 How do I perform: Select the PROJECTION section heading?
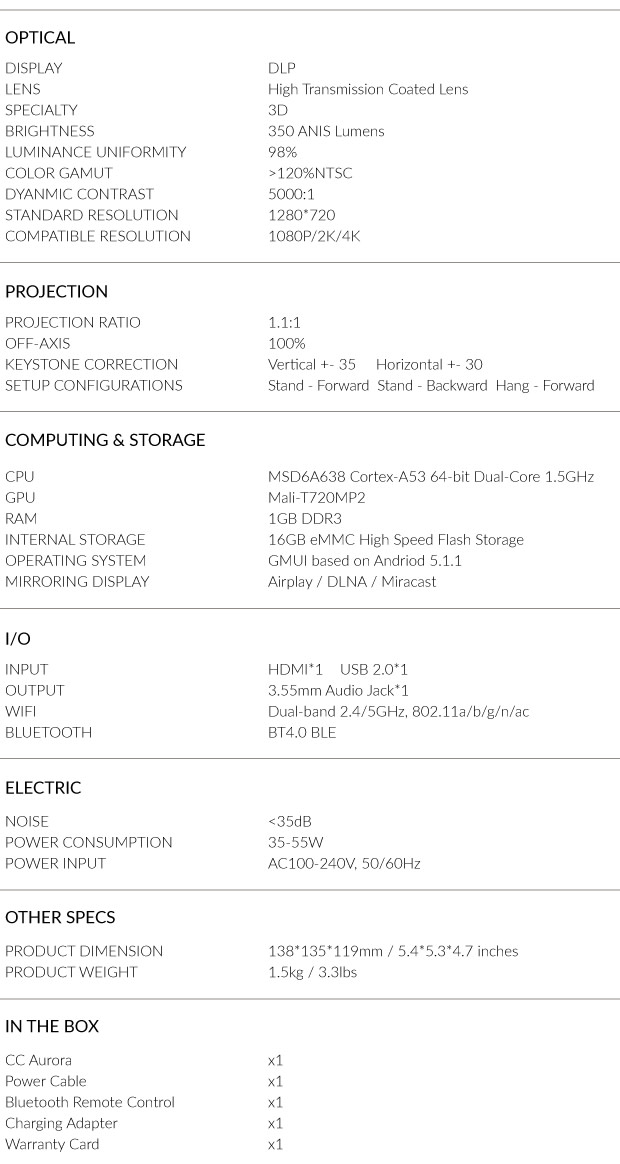point(56,292)
